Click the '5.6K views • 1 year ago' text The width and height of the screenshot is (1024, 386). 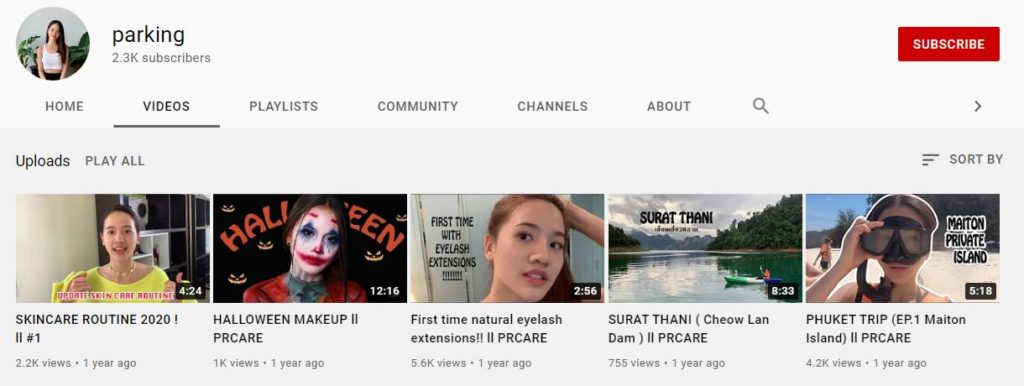pyautogui.click(x=472, y=363)
